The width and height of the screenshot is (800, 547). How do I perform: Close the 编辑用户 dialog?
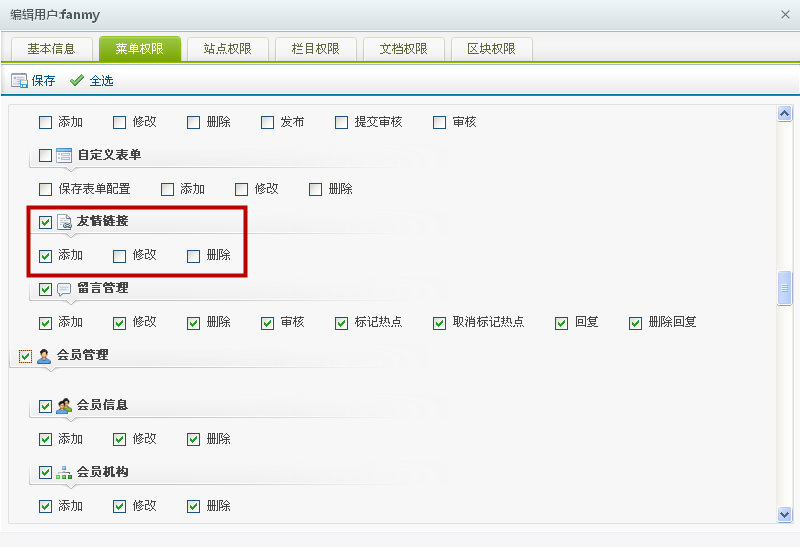click(x=785, y=15)
